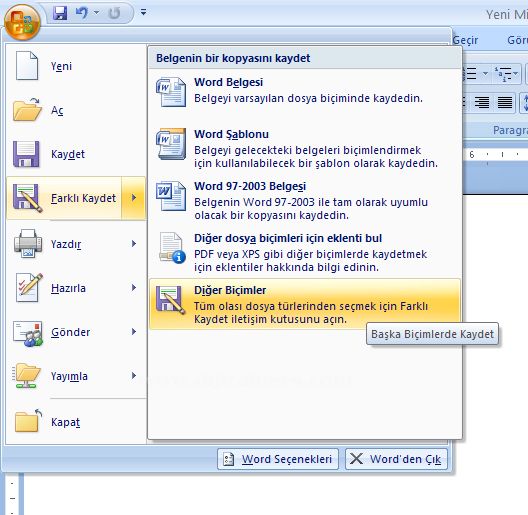Click the floppy disk icon beside Kaydet
The height and width of the screenshot is (515, 528).
point(26,154)
